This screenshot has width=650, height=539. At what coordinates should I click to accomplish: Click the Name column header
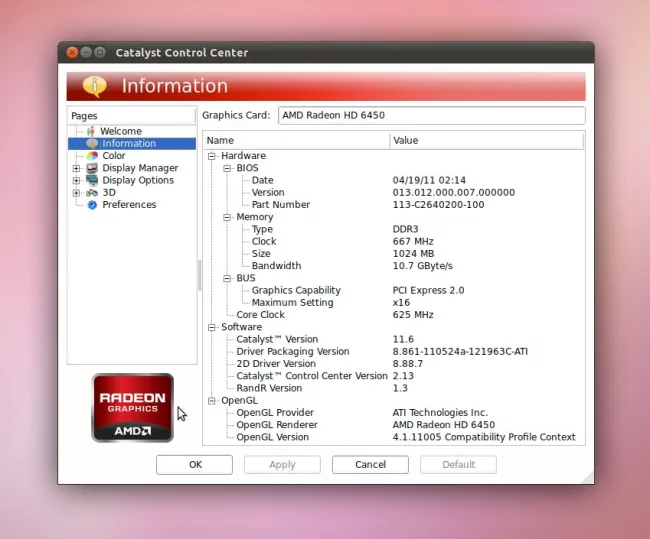(x=296, y=141)
